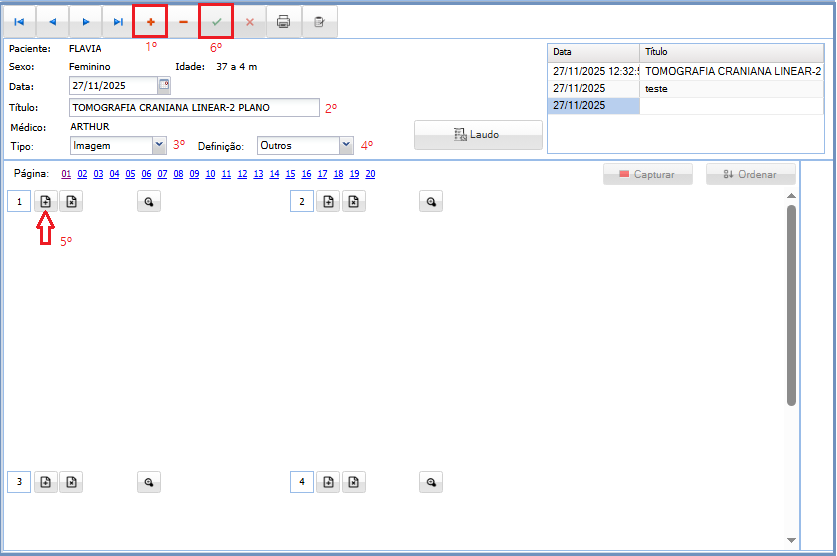Jump to the last record arrow

tap(118, 21)
